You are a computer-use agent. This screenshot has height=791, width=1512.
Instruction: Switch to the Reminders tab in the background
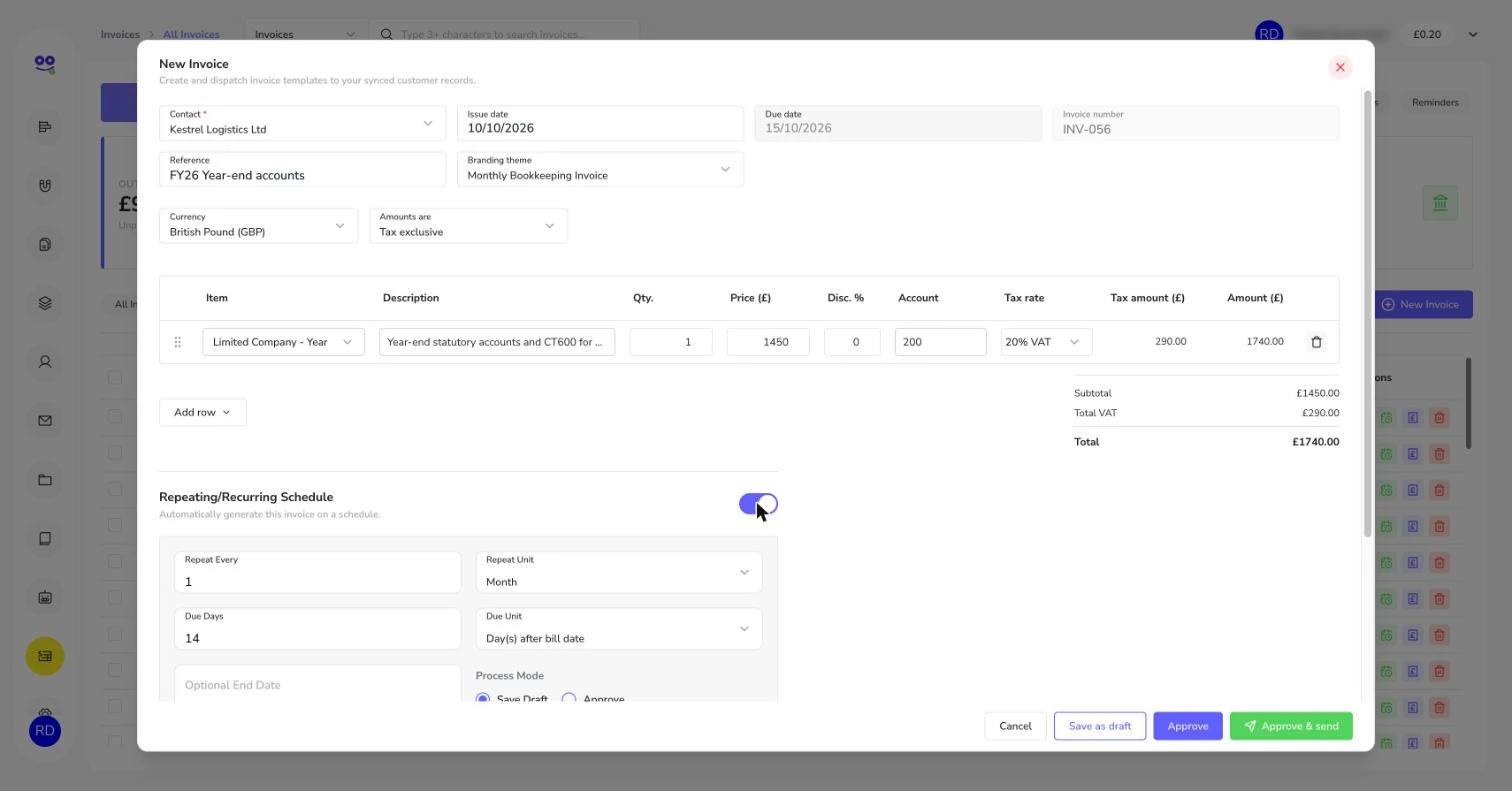1435,102
